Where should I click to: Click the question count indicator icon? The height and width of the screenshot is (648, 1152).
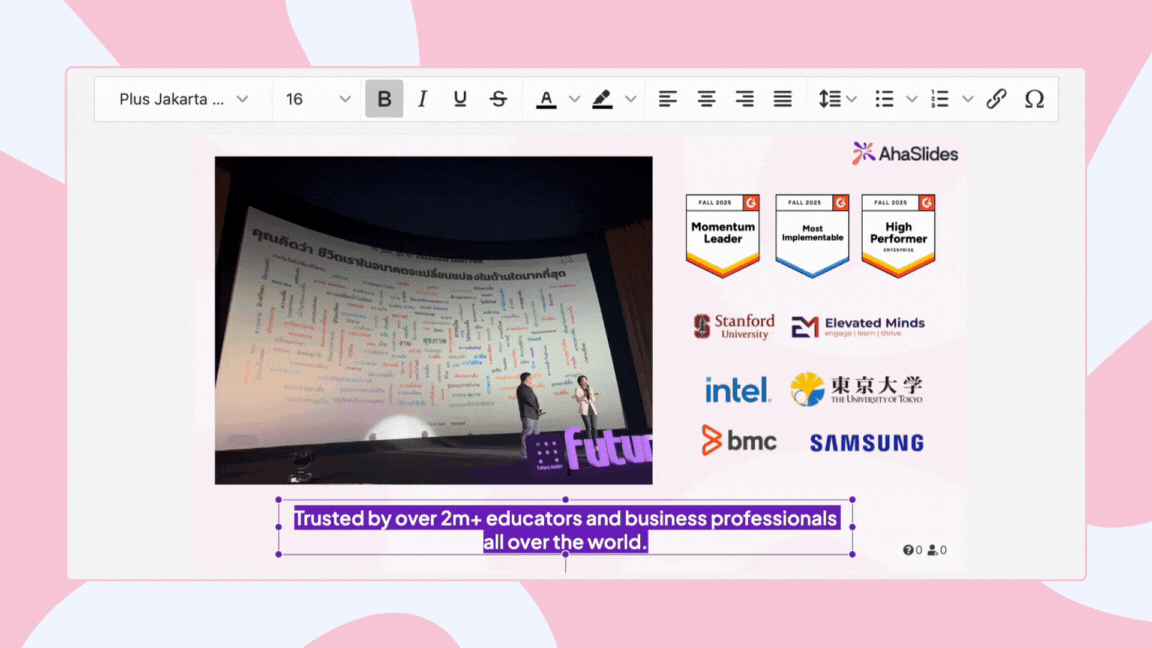click(908, 550)
